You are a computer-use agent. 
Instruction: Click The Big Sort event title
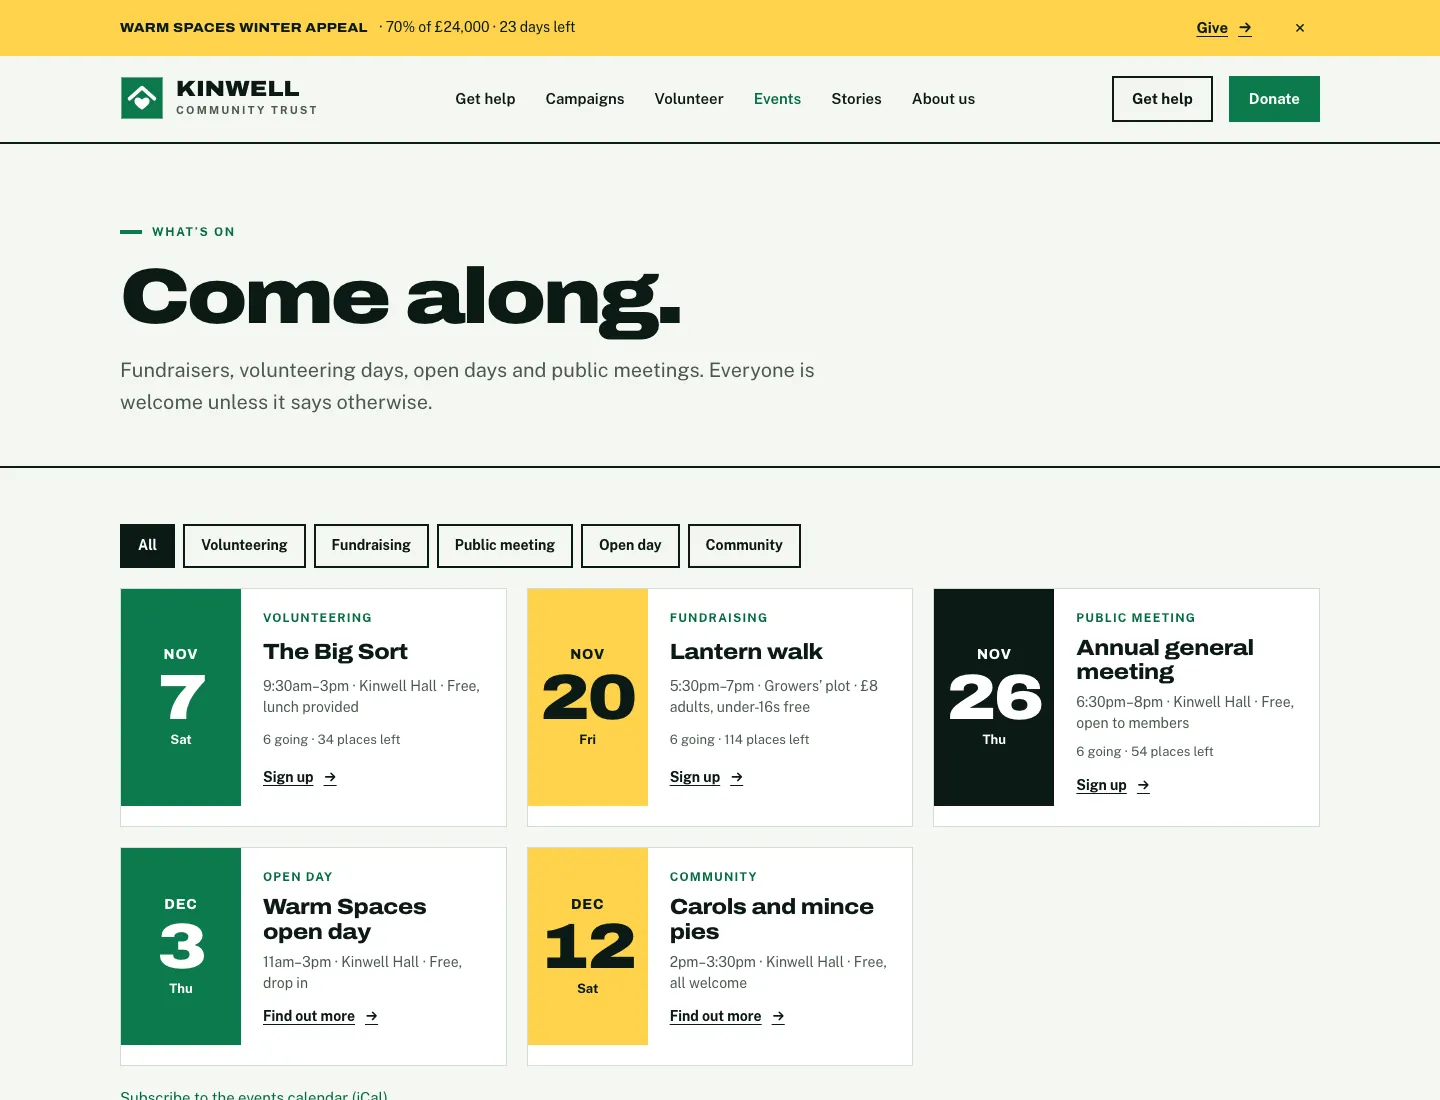pos(335,652)
